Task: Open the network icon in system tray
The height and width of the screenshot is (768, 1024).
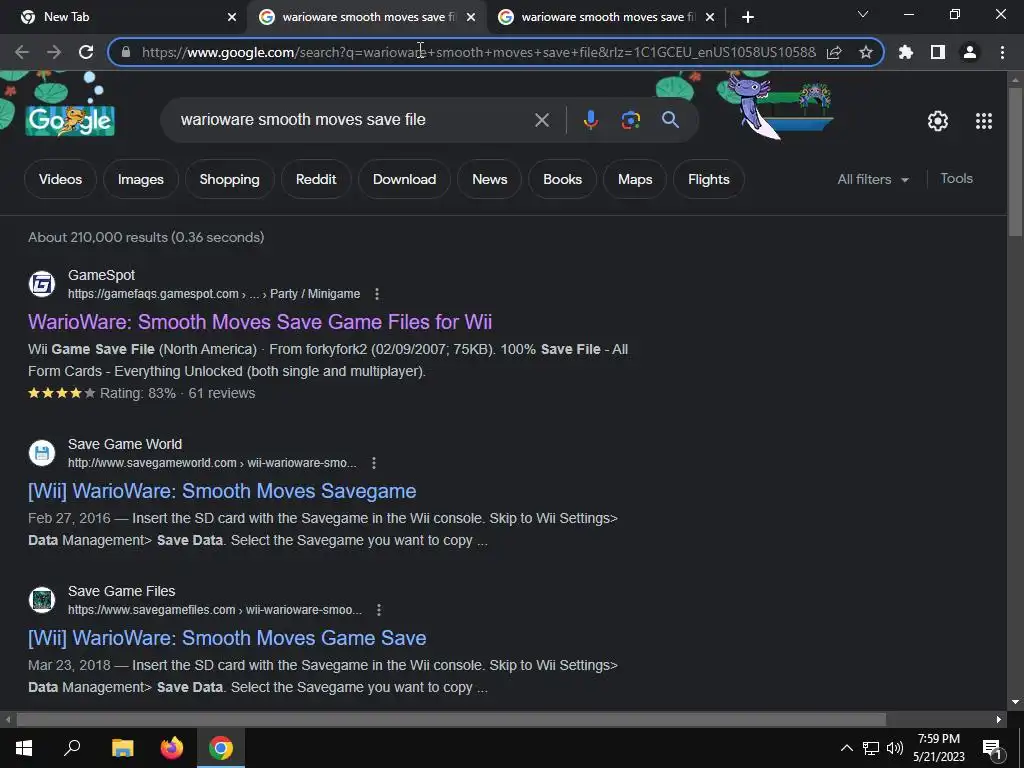Action: click(871, 748)
